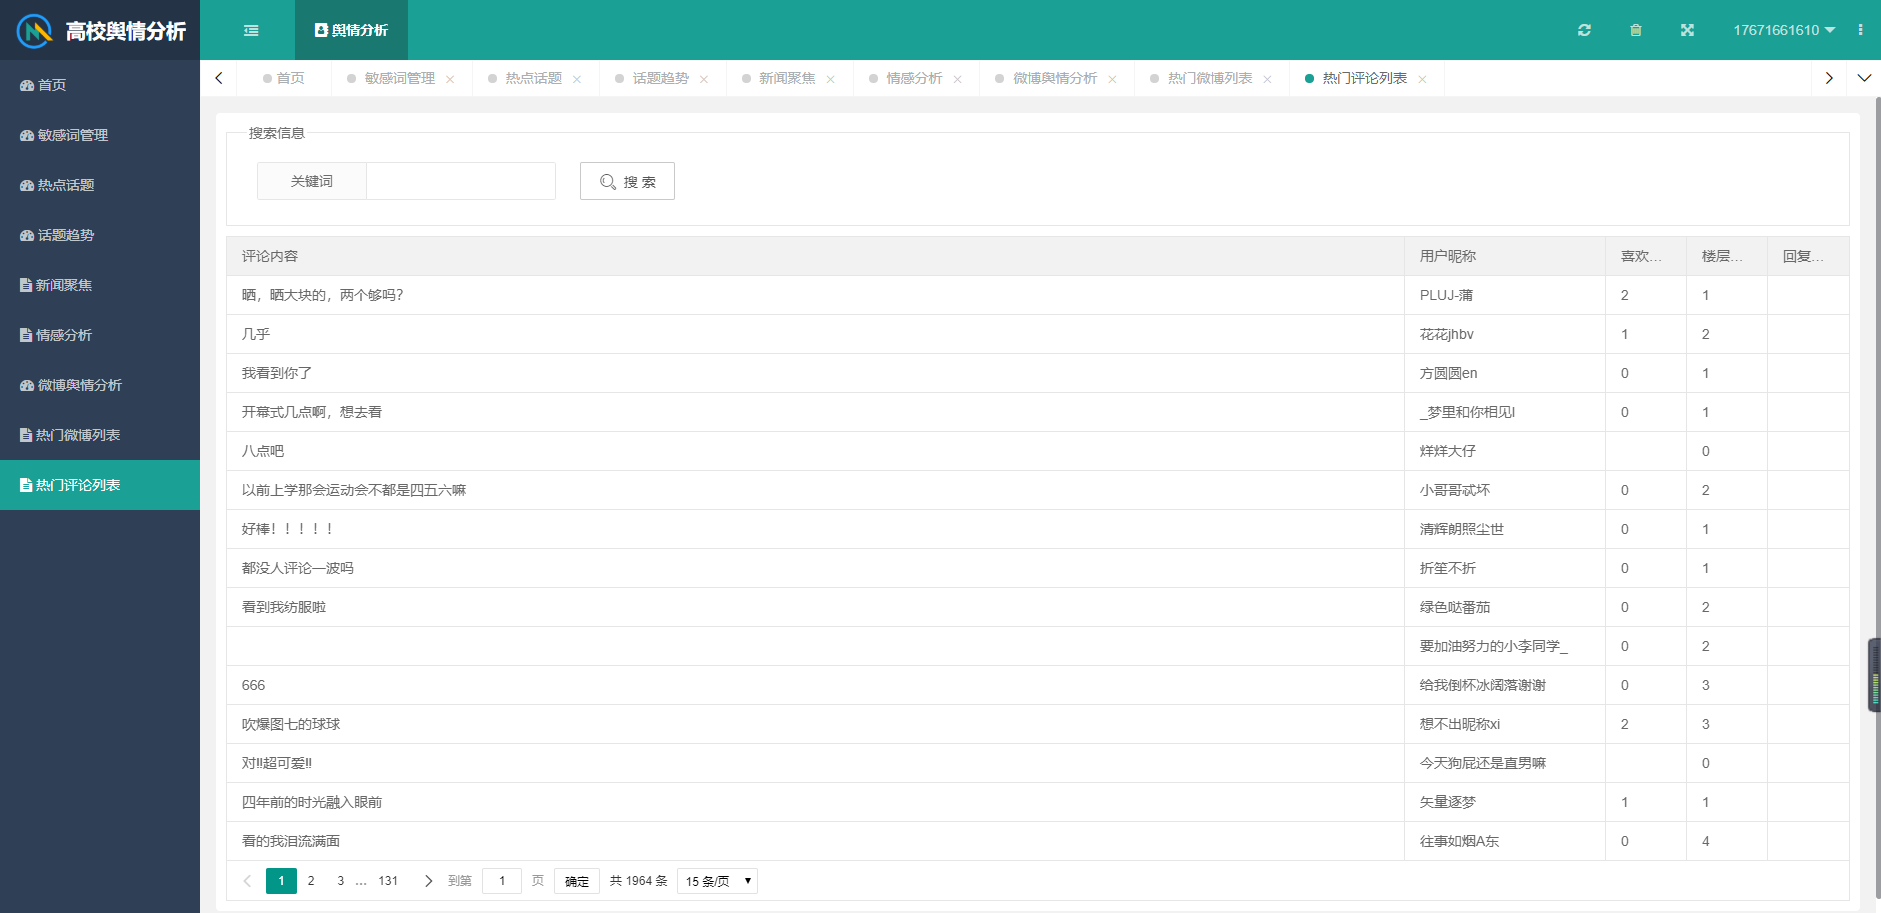The image size is (1881, 913).
Task: Click comment 以前上学那会运动会不都是四五六嘛
Action: (x=354, y=490)
